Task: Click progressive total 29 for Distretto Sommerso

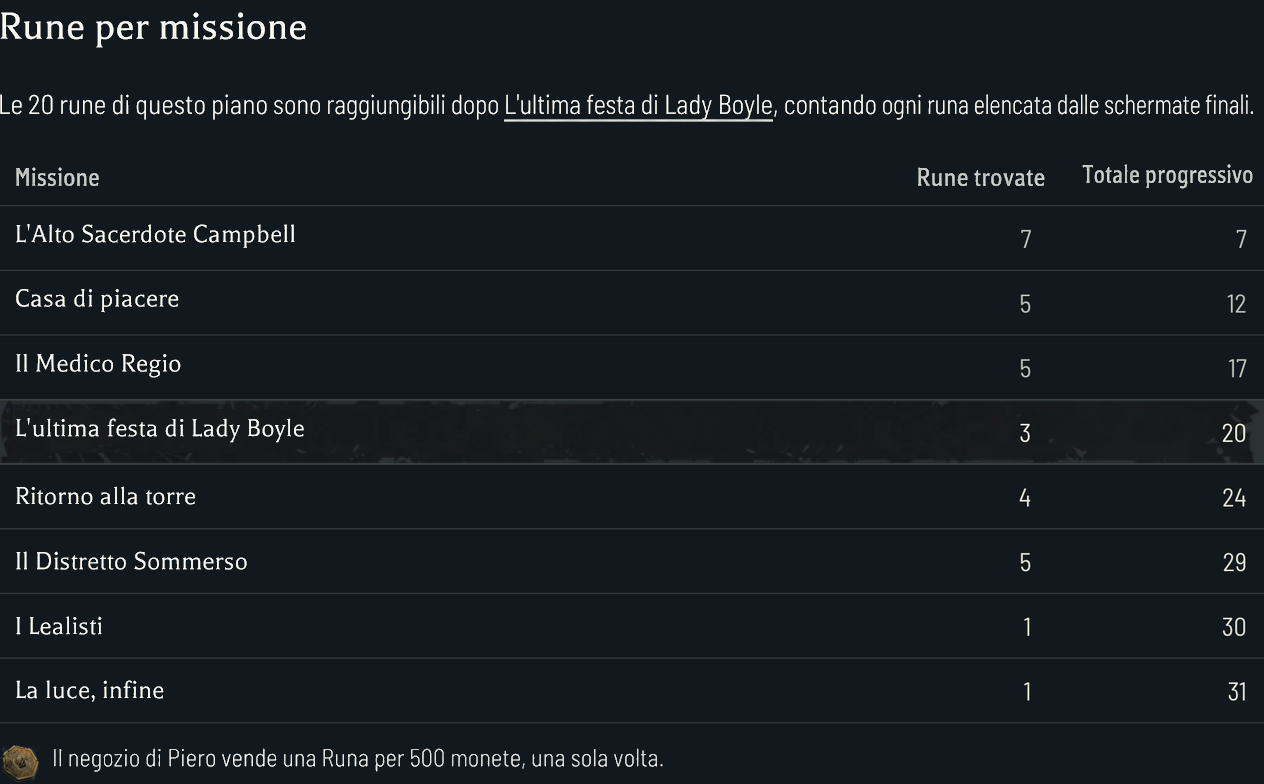Action: pyautogui.click(x=1234, y=562)
